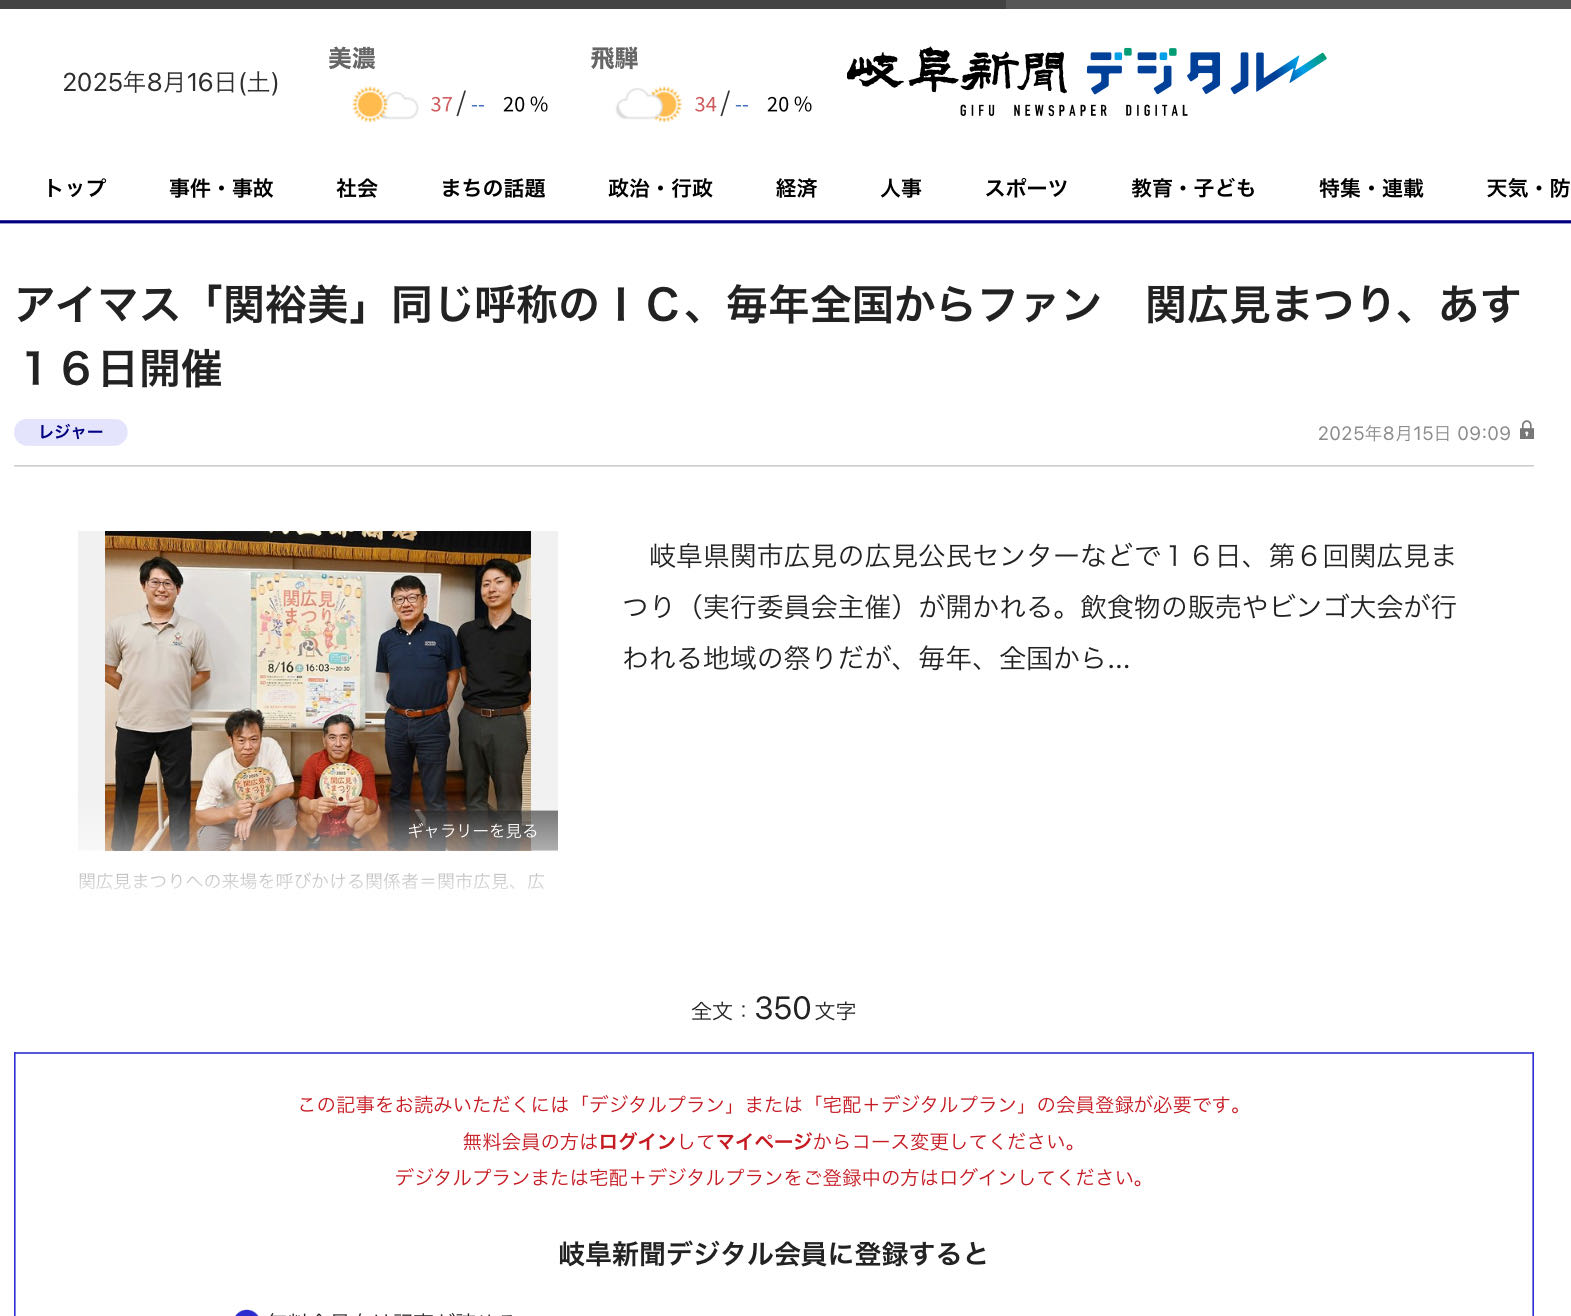Open the 政治・行政 category
This screenshot has width=1571, height=1316.
(660, 188)
